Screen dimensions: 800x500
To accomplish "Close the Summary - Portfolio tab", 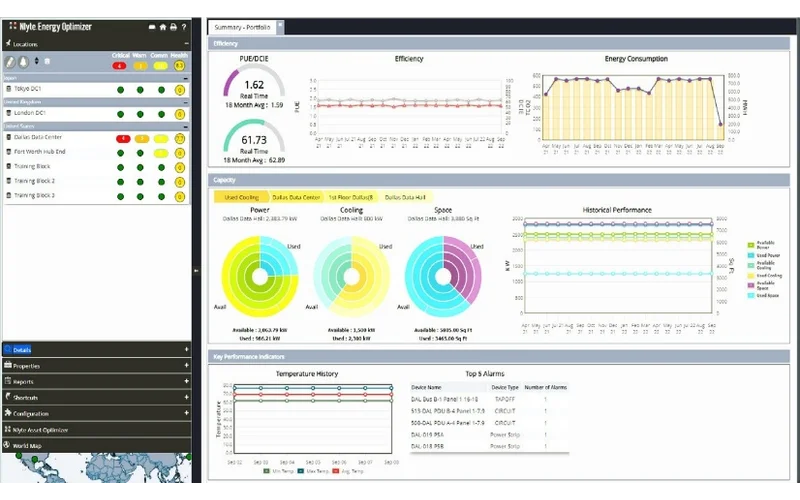I will click(280, 27).
